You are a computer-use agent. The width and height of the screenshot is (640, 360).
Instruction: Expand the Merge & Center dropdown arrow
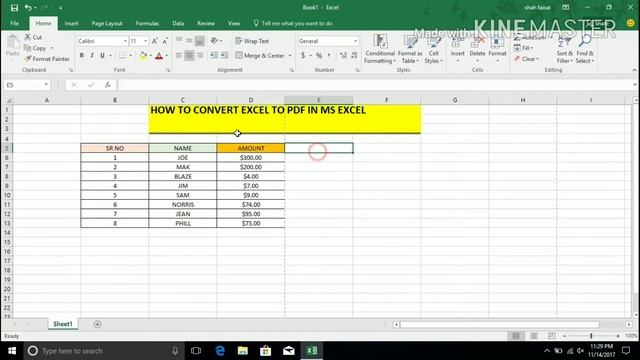coord(290,56)
